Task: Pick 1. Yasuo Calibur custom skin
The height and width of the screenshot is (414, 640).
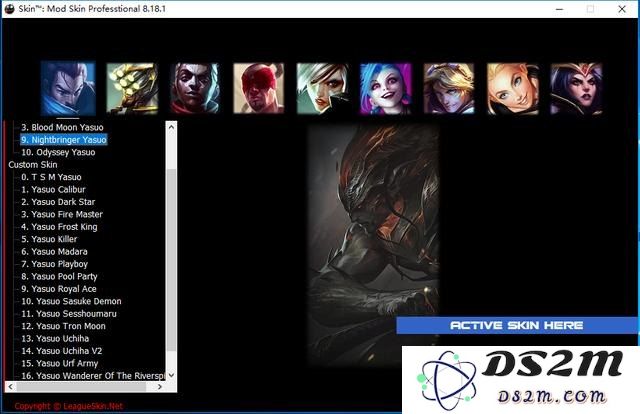Action: [53, 189]
